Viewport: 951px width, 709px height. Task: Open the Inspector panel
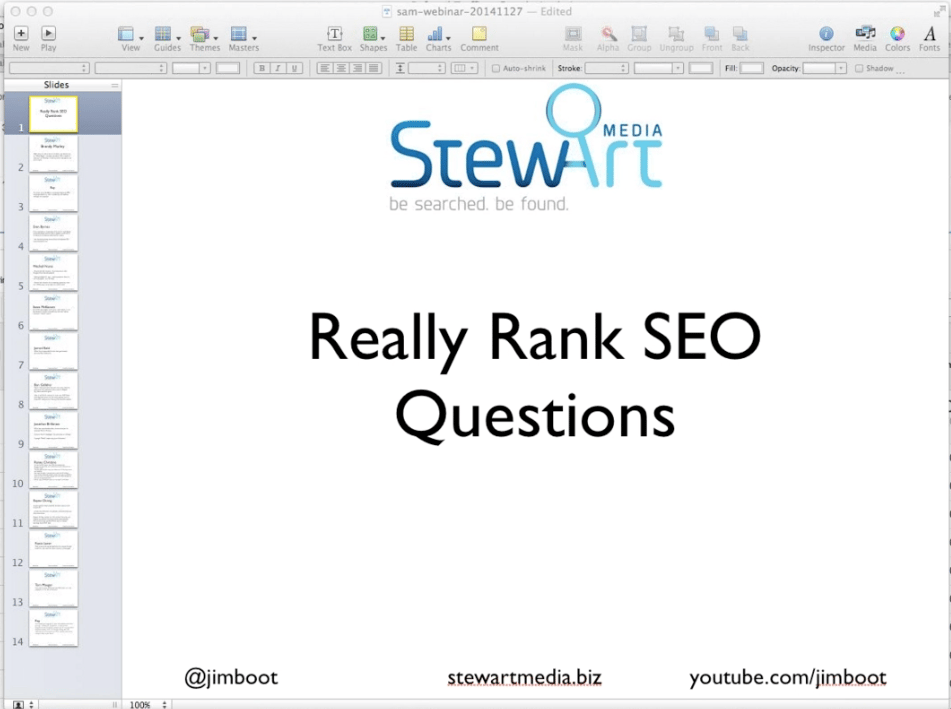coord(826,39)
